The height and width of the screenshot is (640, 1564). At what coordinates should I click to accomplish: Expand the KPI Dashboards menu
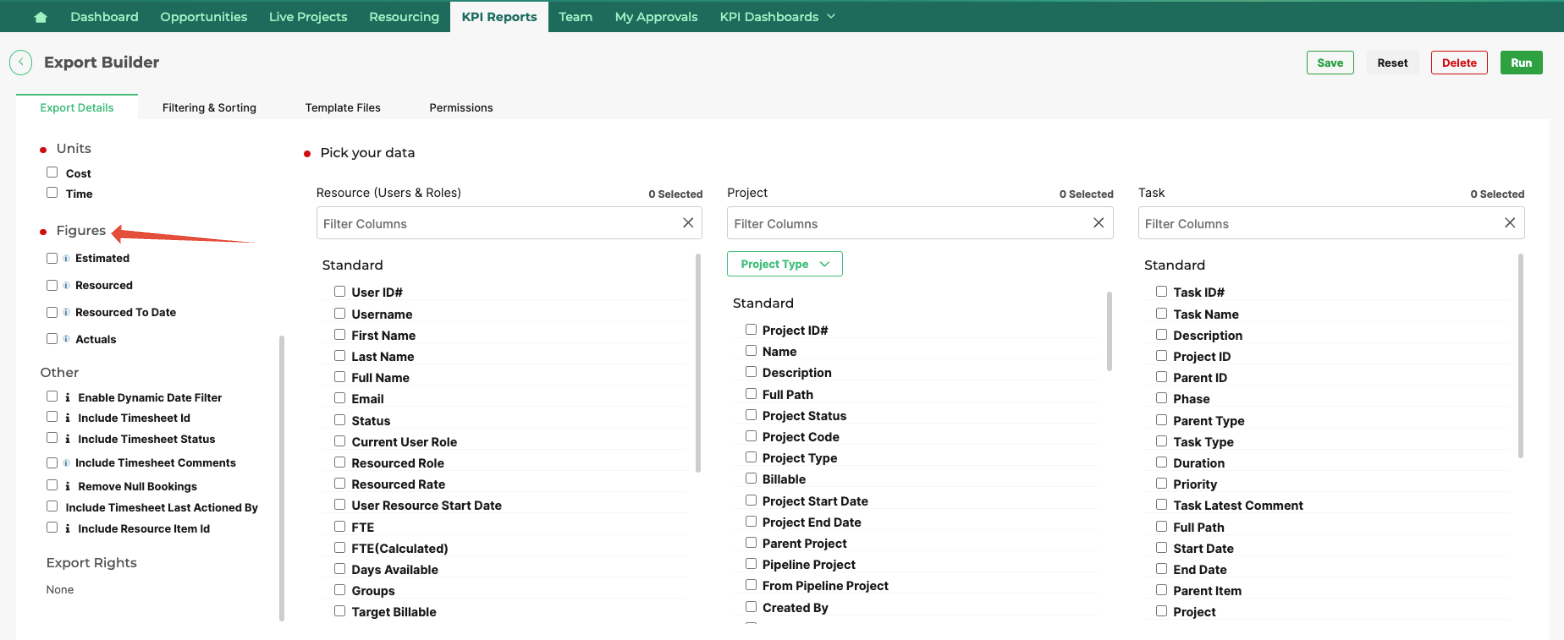[777, 17]
